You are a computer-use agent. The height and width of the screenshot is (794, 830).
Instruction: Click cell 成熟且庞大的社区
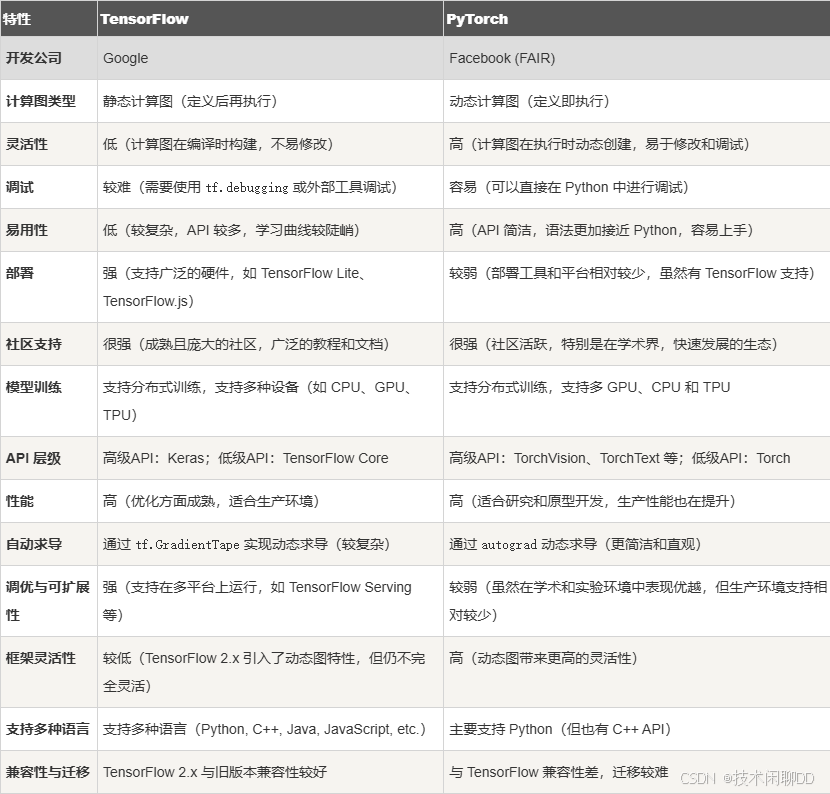pos(270,344)
